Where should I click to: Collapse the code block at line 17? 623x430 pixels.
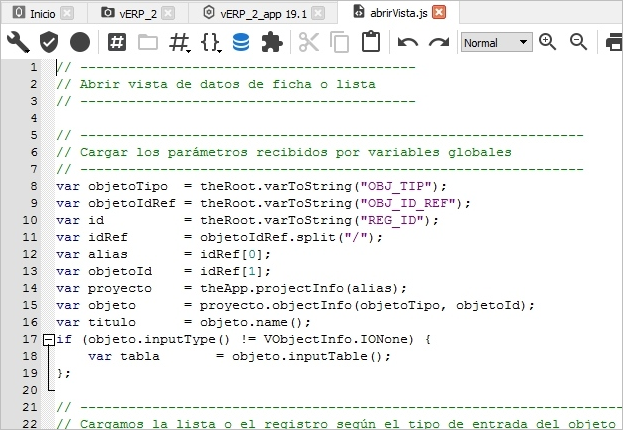coord(47,340)
